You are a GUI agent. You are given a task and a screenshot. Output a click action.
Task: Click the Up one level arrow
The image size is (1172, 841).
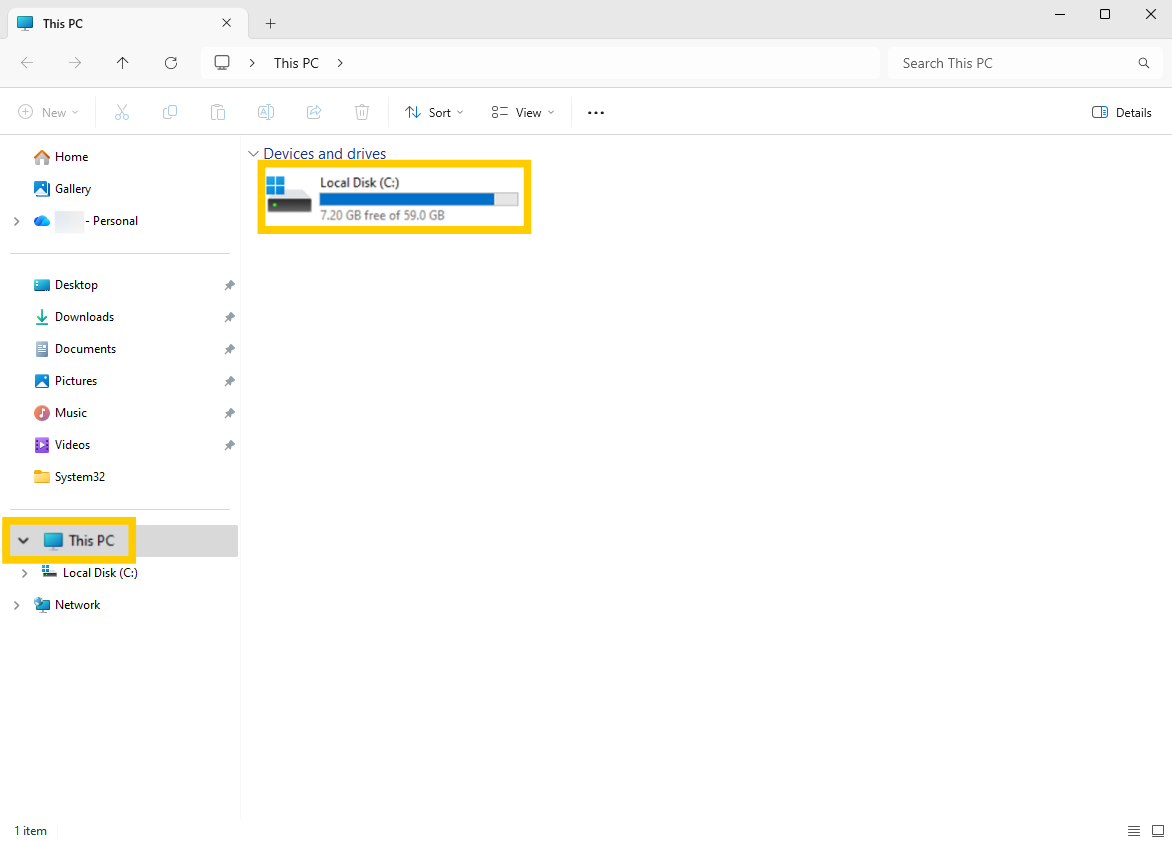tap(123, 63)
